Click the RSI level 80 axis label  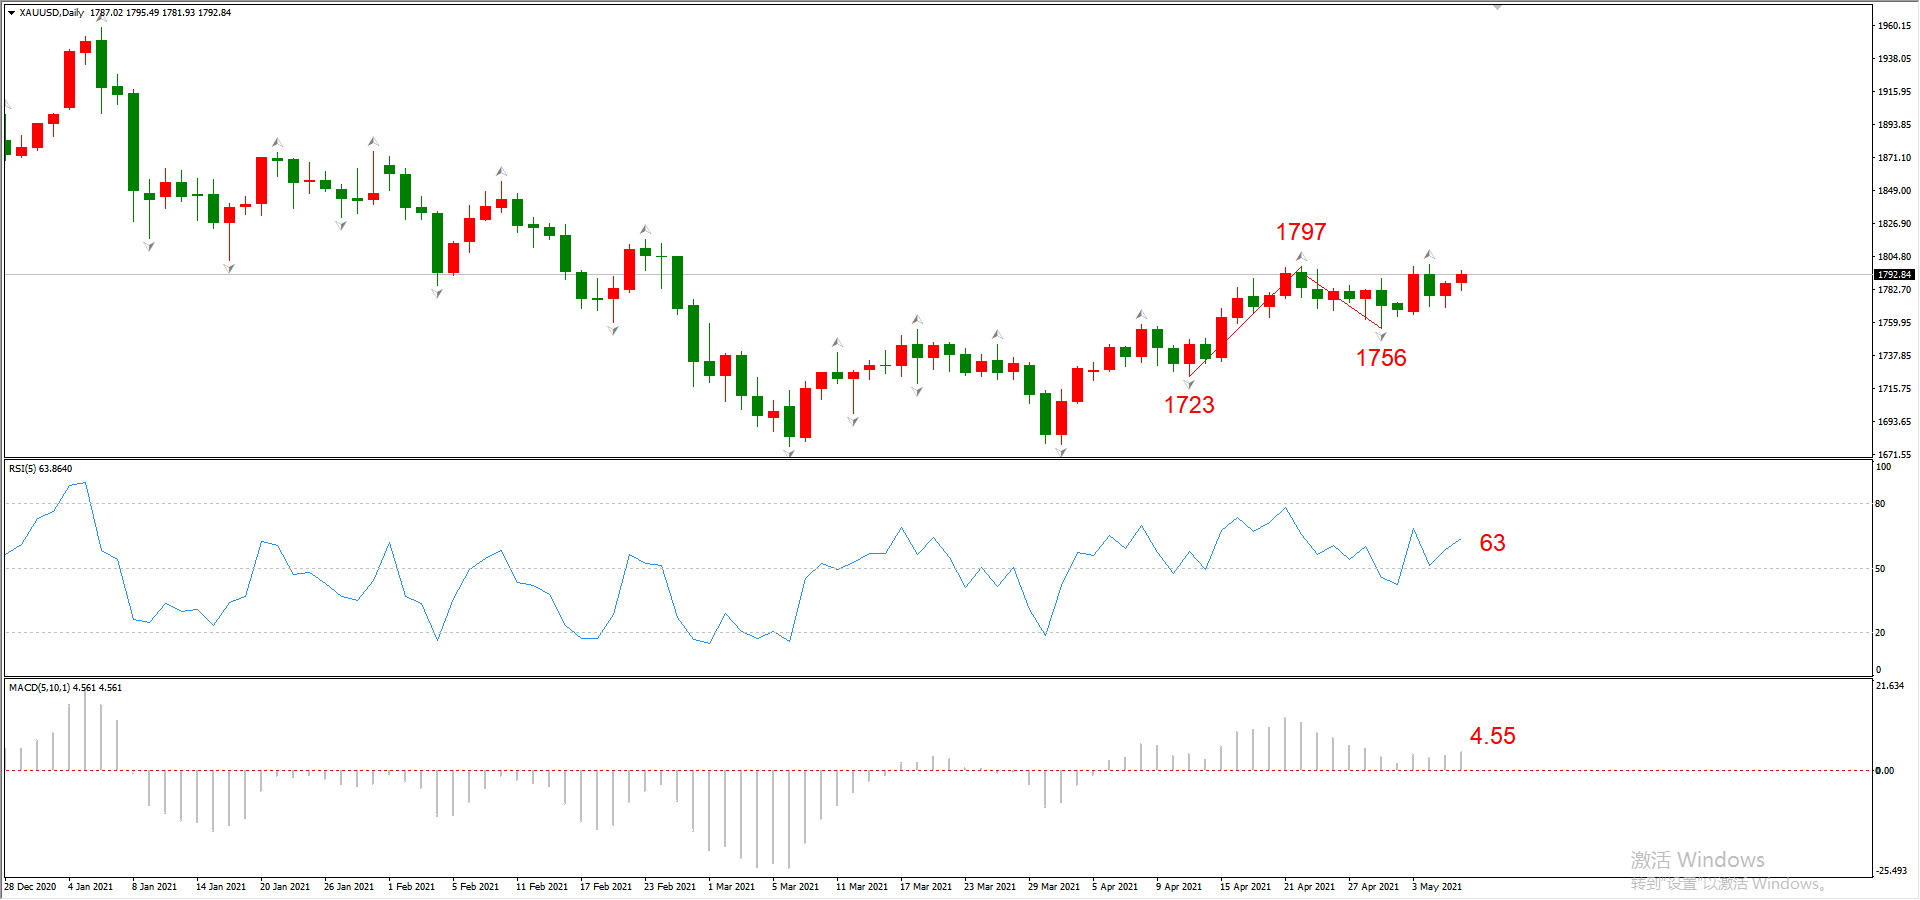(x=1880, y=504)
